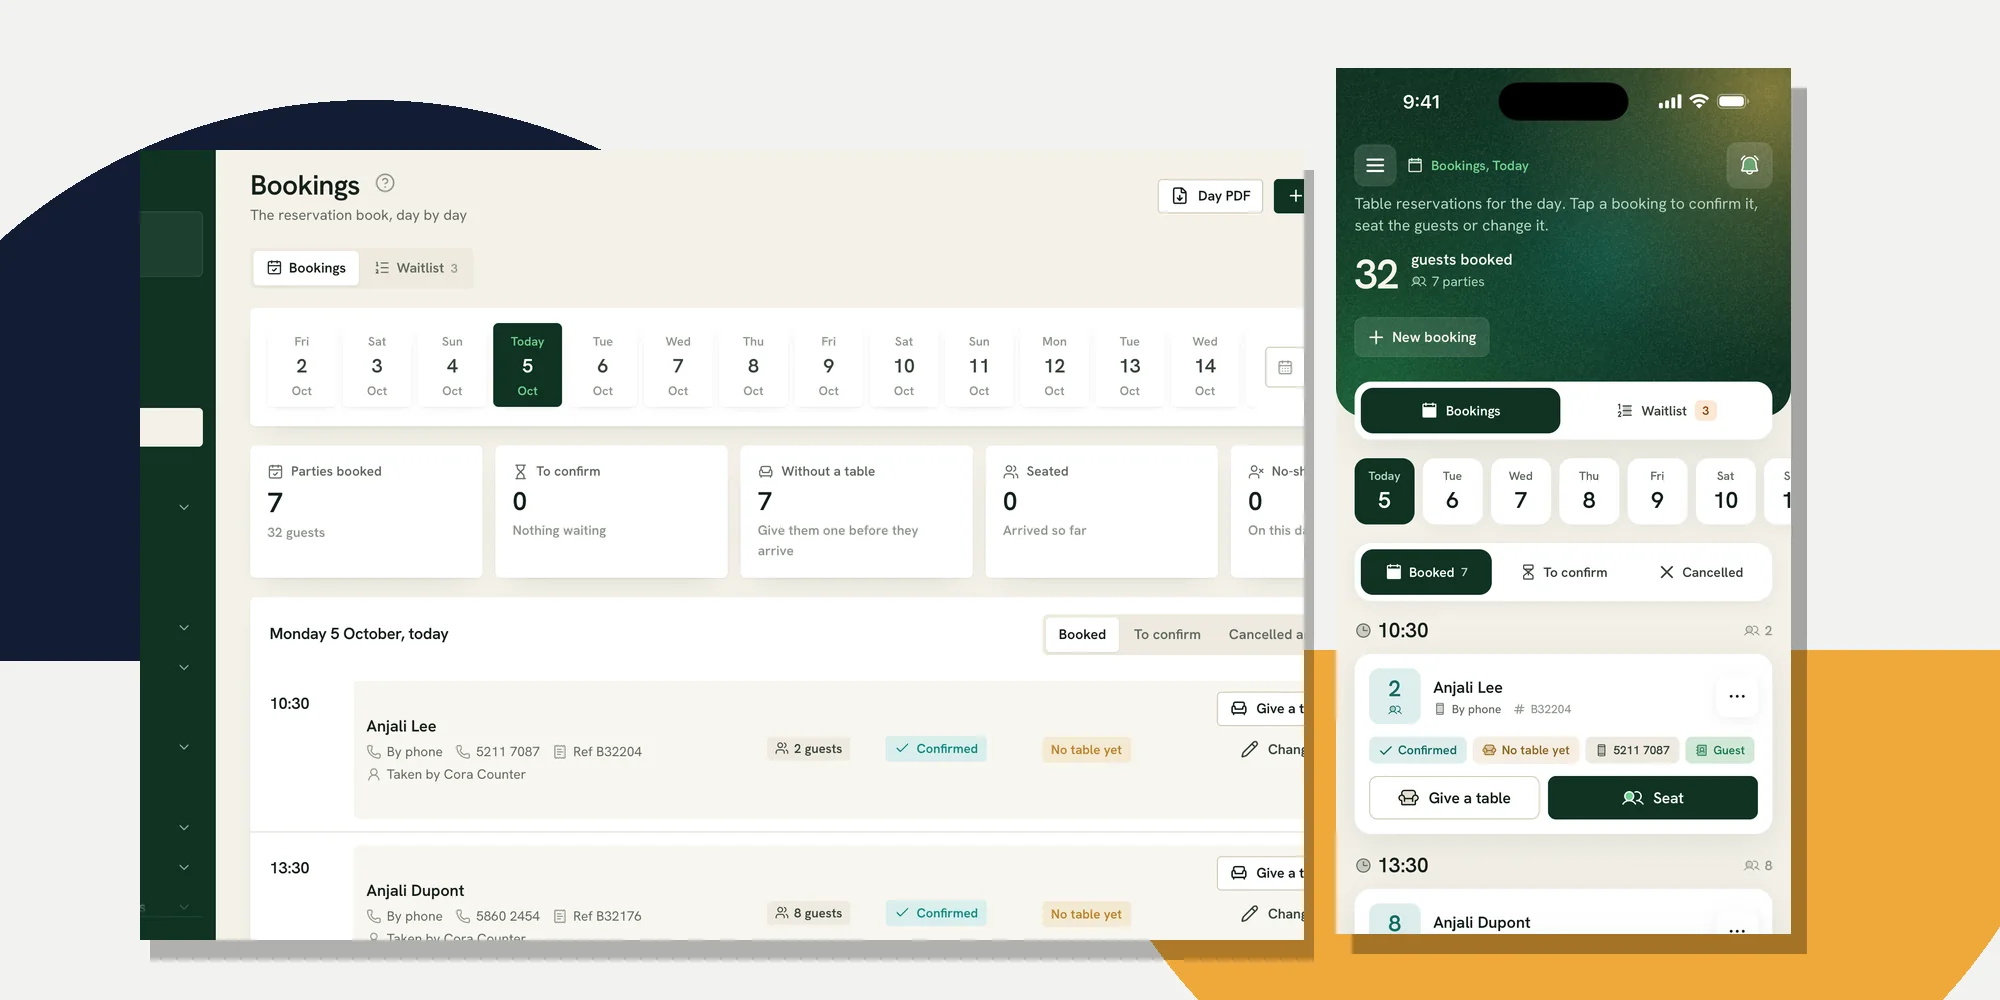Select Today 5 Oct date tile

coord(527,365)
